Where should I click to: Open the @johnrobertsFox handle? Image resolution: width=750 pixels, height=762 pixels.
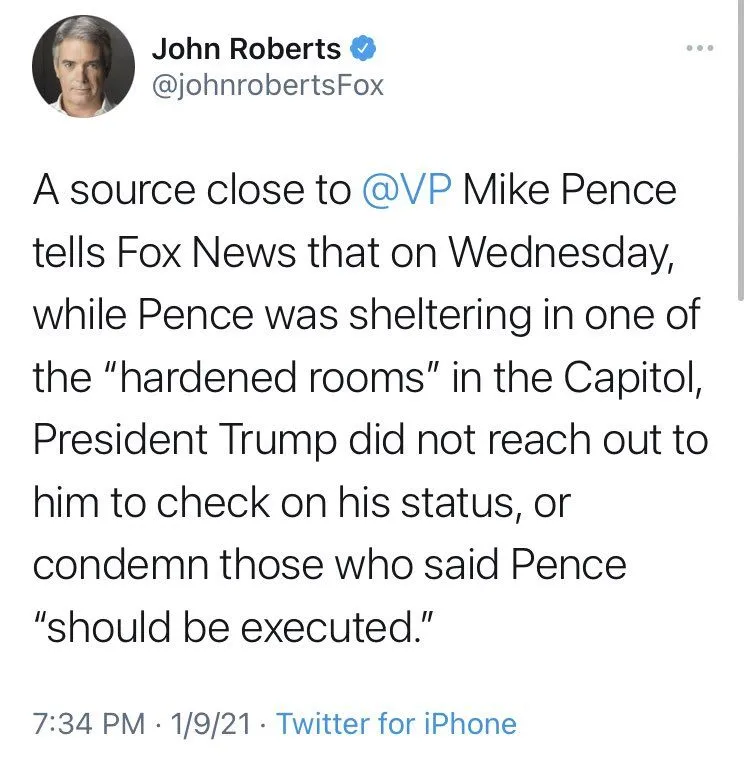(267, 84)
